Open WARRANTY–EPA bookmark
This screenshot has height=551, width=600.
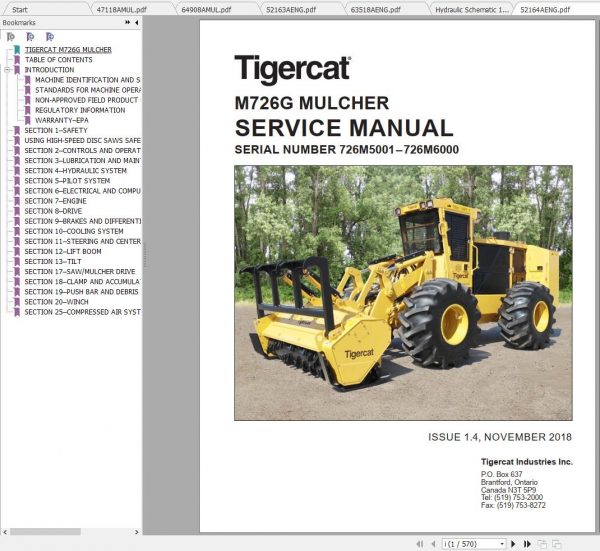click(62, 120)
